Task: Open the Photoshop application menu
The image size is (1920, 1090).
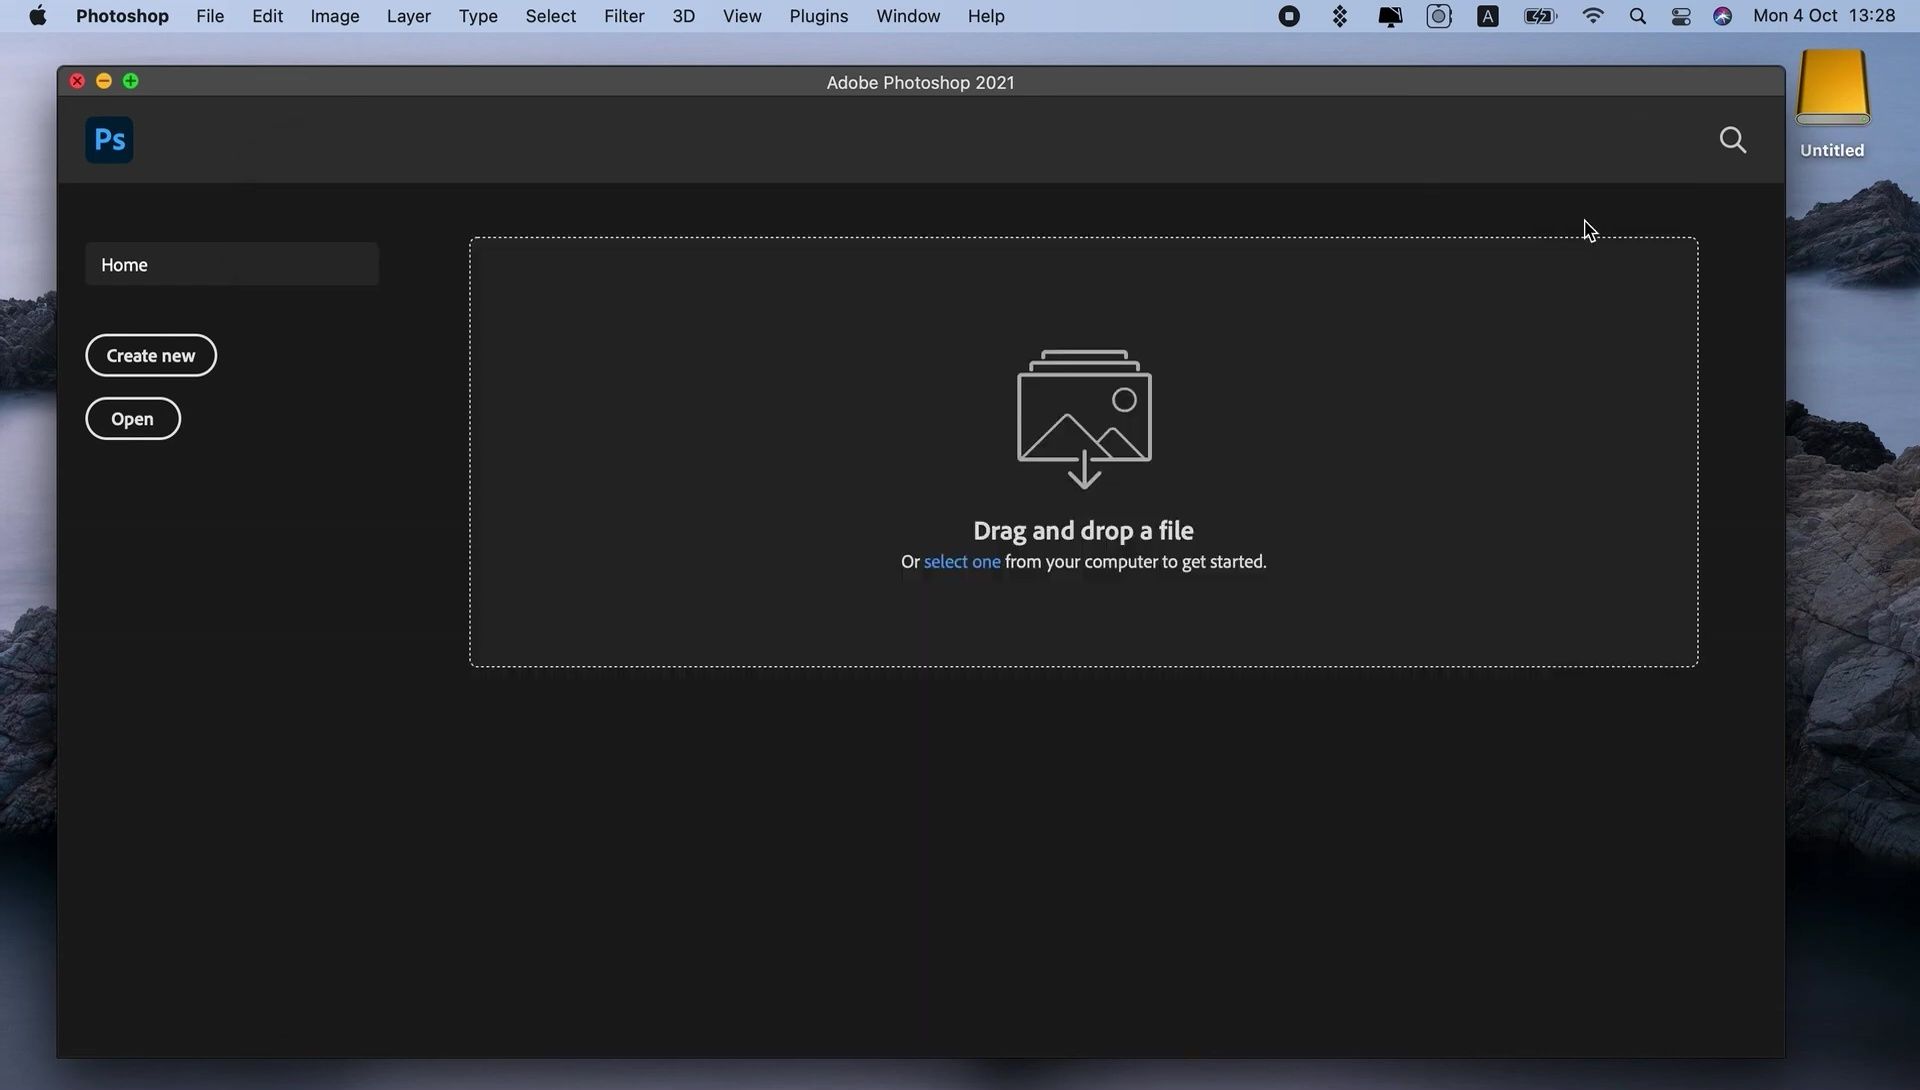Action: pyautogui.click(x=122, y=16)
